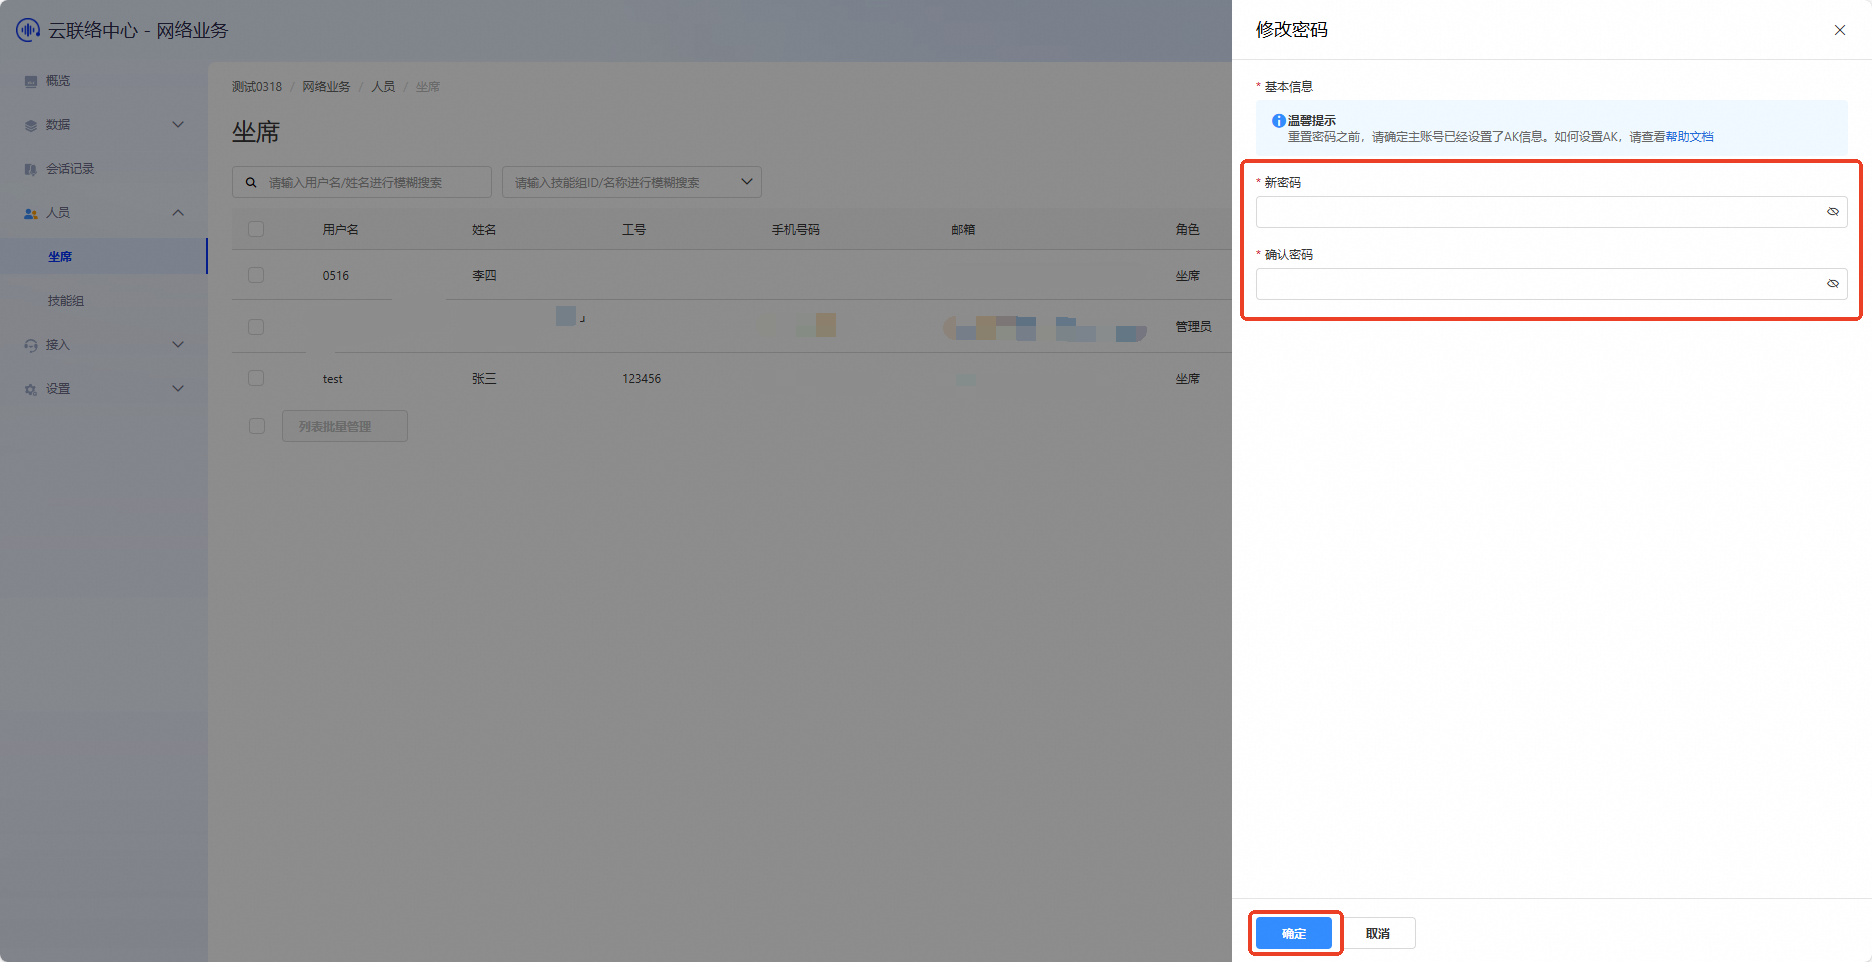The width and height of the screenshot is (1872, 962).
Task: Click the 邮箱 column header
Action: click(963, 230)
